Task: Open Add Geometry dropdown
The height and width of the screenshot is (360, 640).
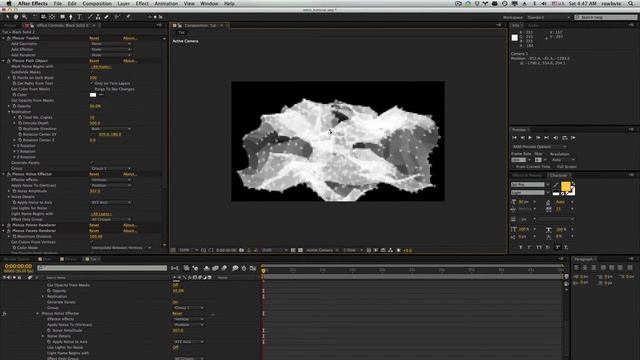Action: click(111, 44)
